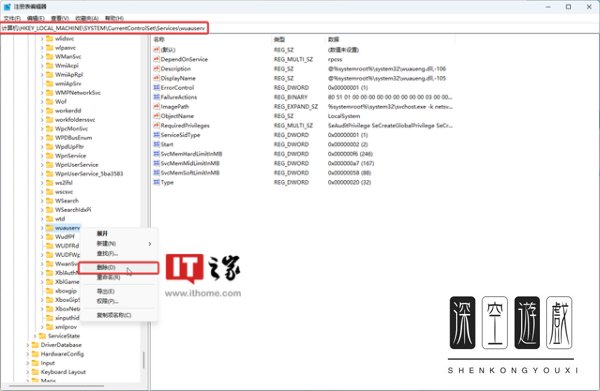This screenshot has width=600, height=391.
Task: Click the Type DWORD value icon
Action: pyautogui.click(x=156, y=182)
